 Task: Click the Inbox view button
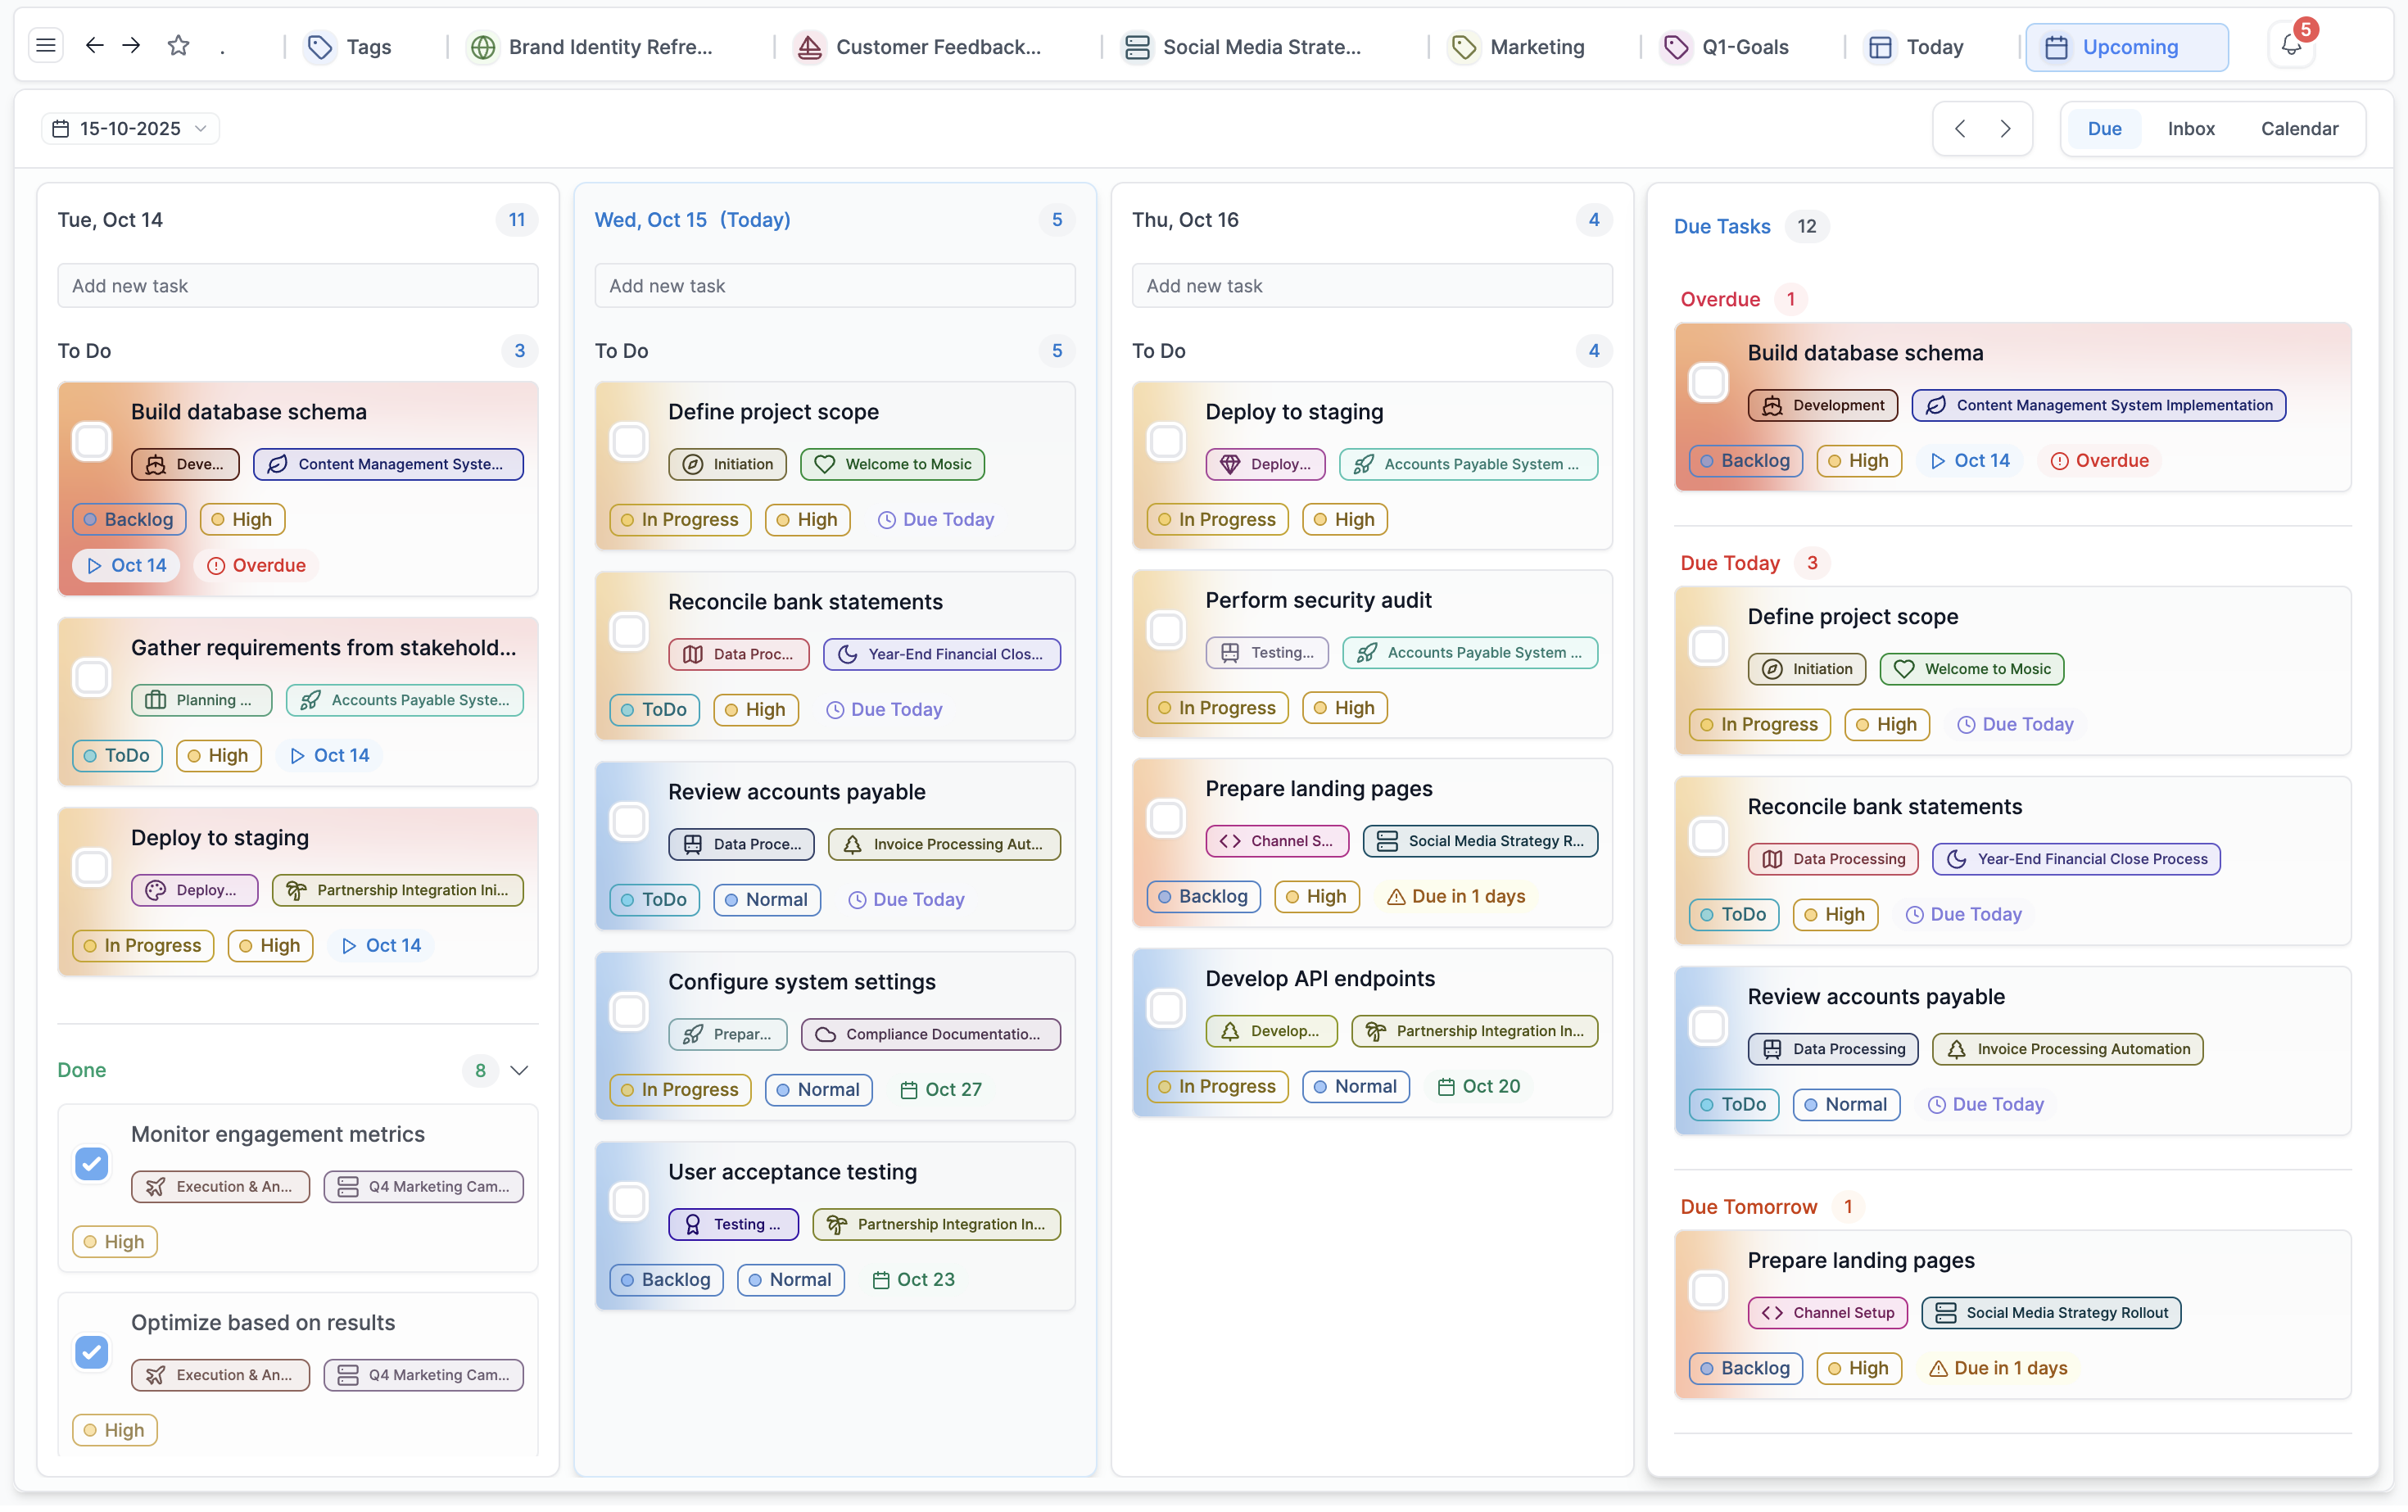(x=2190, y=129)
